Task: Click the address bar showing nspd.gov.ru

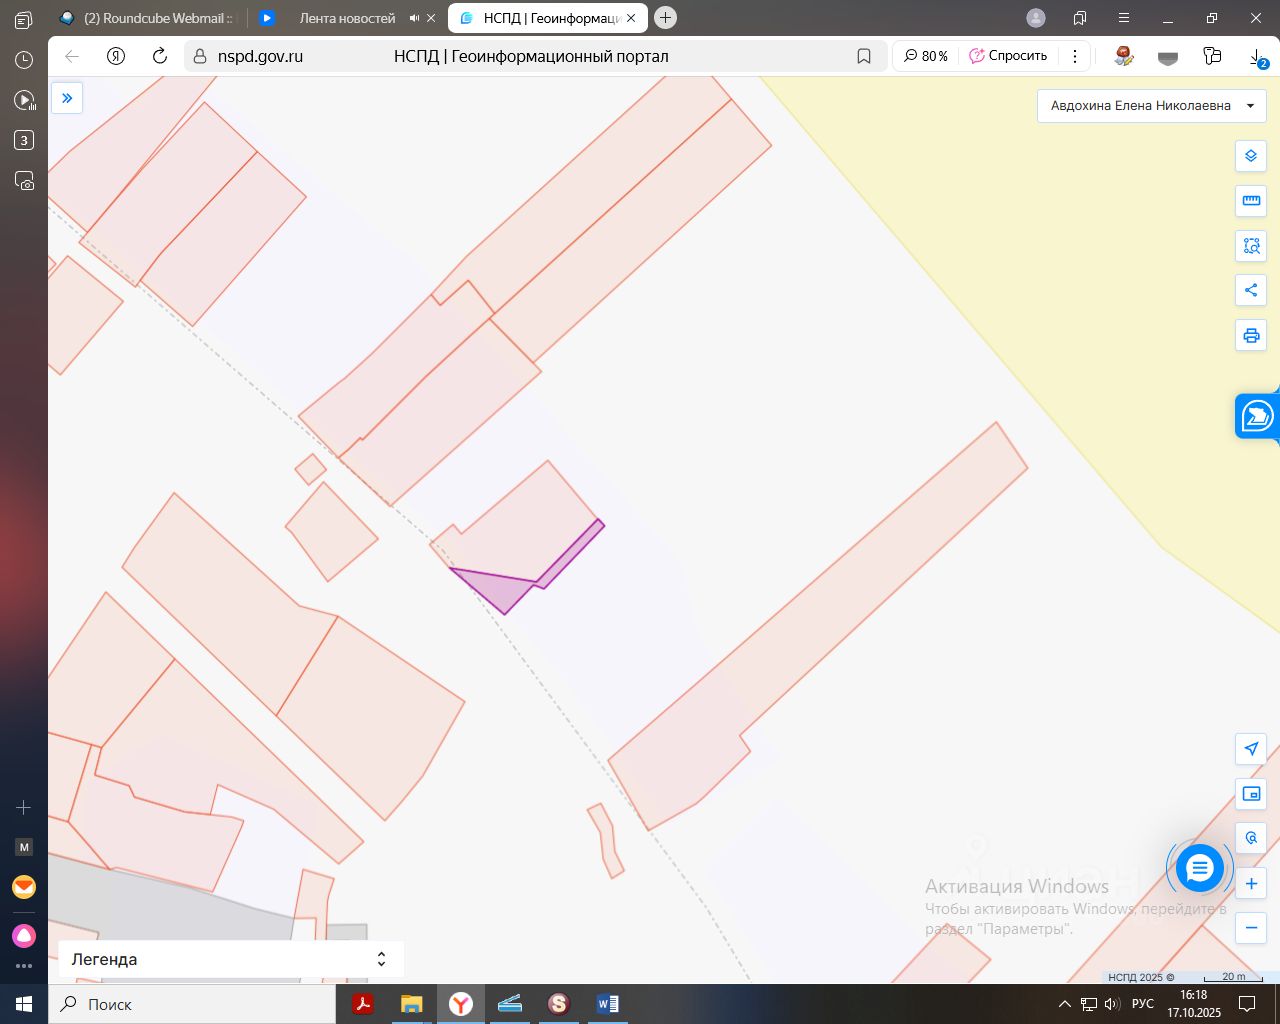Action: click(x=534, y=56)
